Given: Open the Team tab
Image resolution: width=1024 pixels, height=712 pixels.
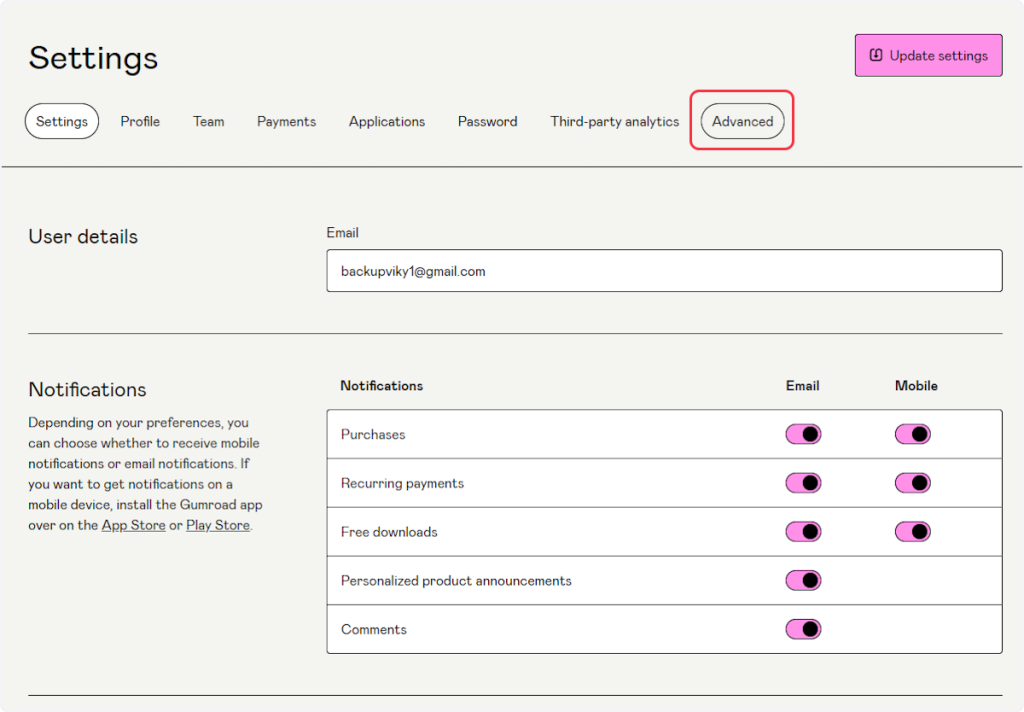Looking at the screenshot, I should [208, 121].
